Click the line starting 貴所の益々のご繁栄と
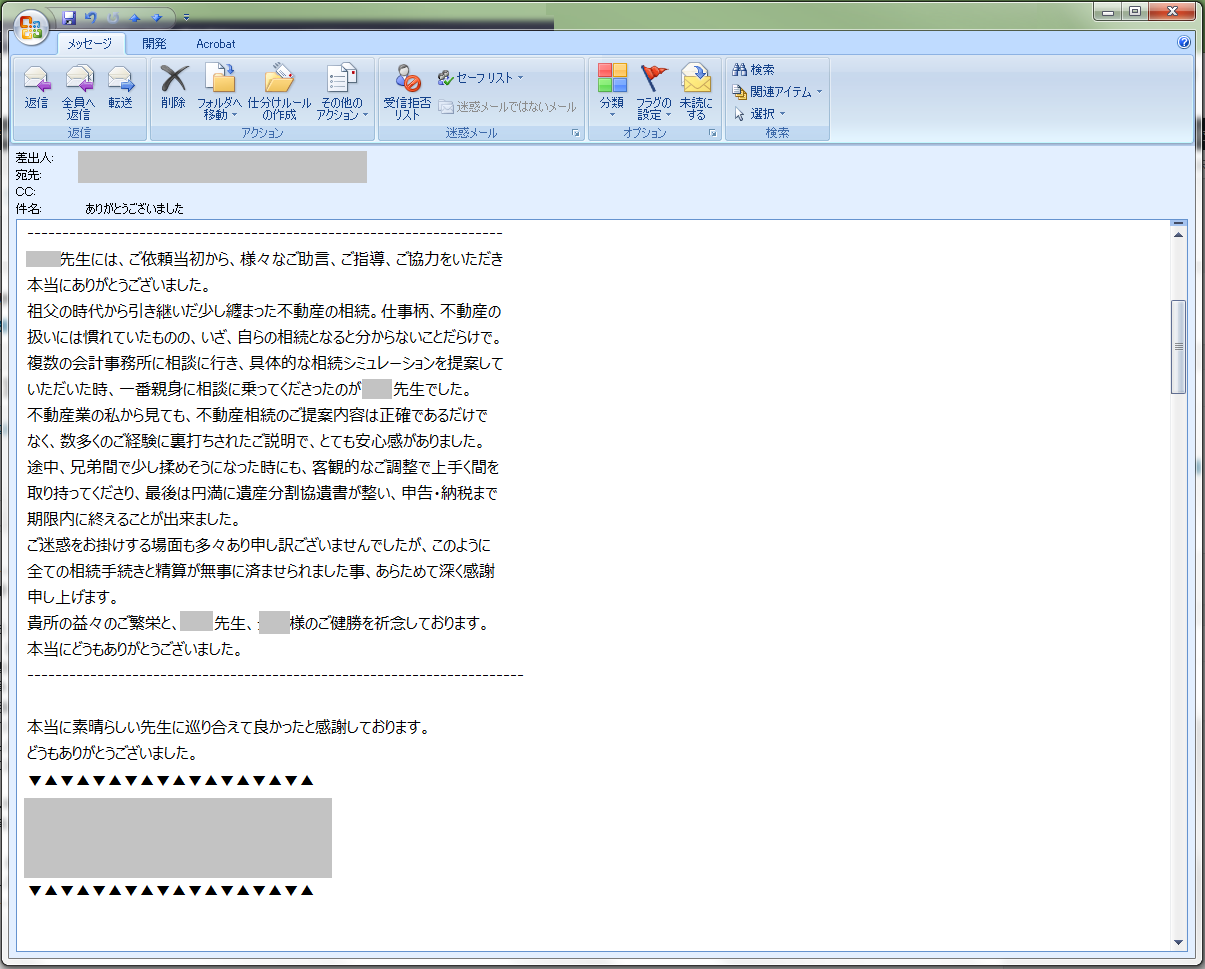 (x=258, y=623)
